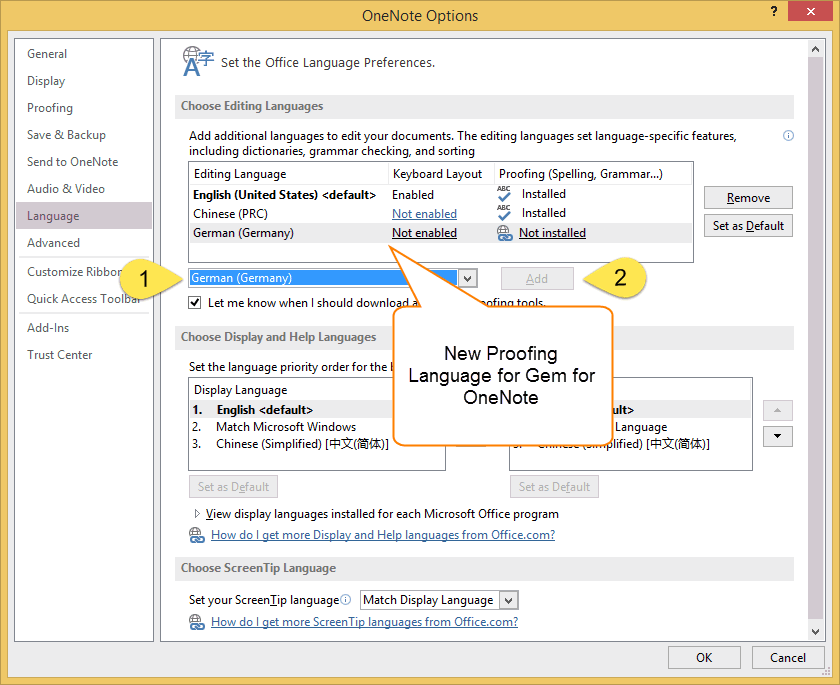Open the Trust Center category
Viewport: 840px width, 685px height.
click(x=60, y=355)
